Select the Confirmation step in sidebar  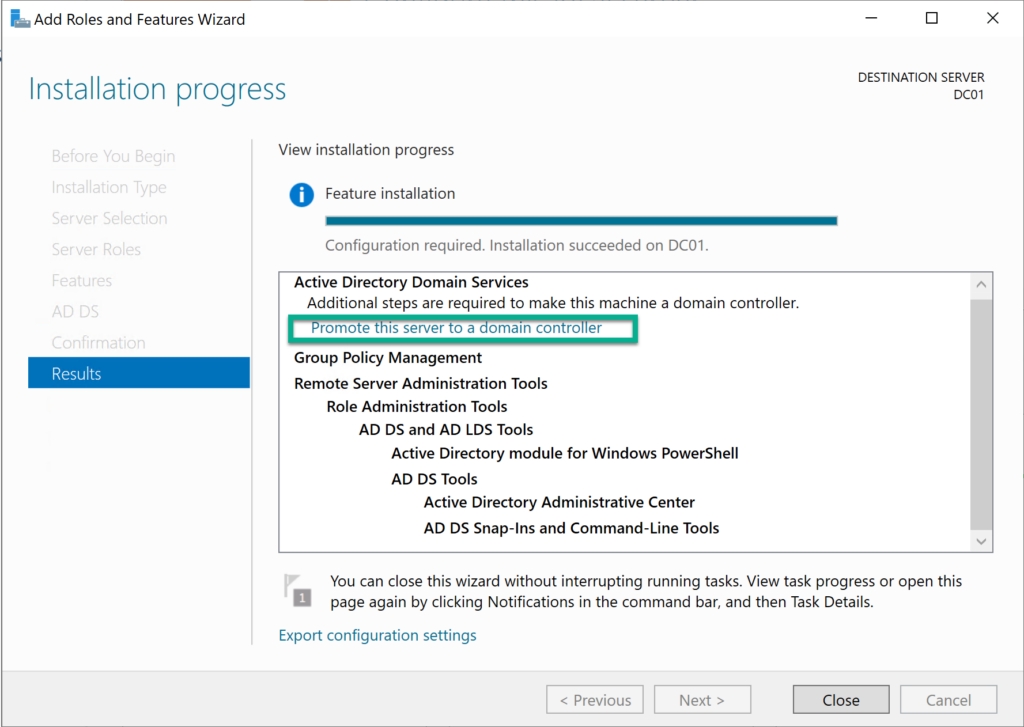(x=98, y=342)
